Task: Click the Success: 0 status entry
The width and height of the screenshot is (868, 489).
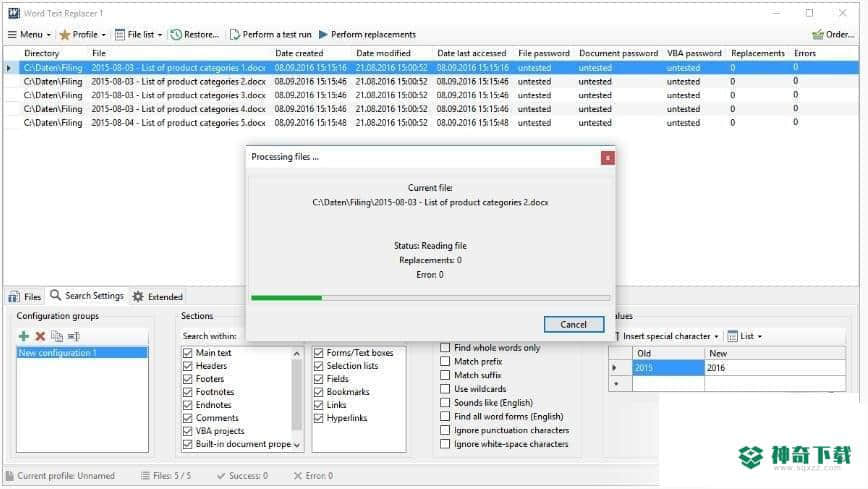Action: point(242,476)
